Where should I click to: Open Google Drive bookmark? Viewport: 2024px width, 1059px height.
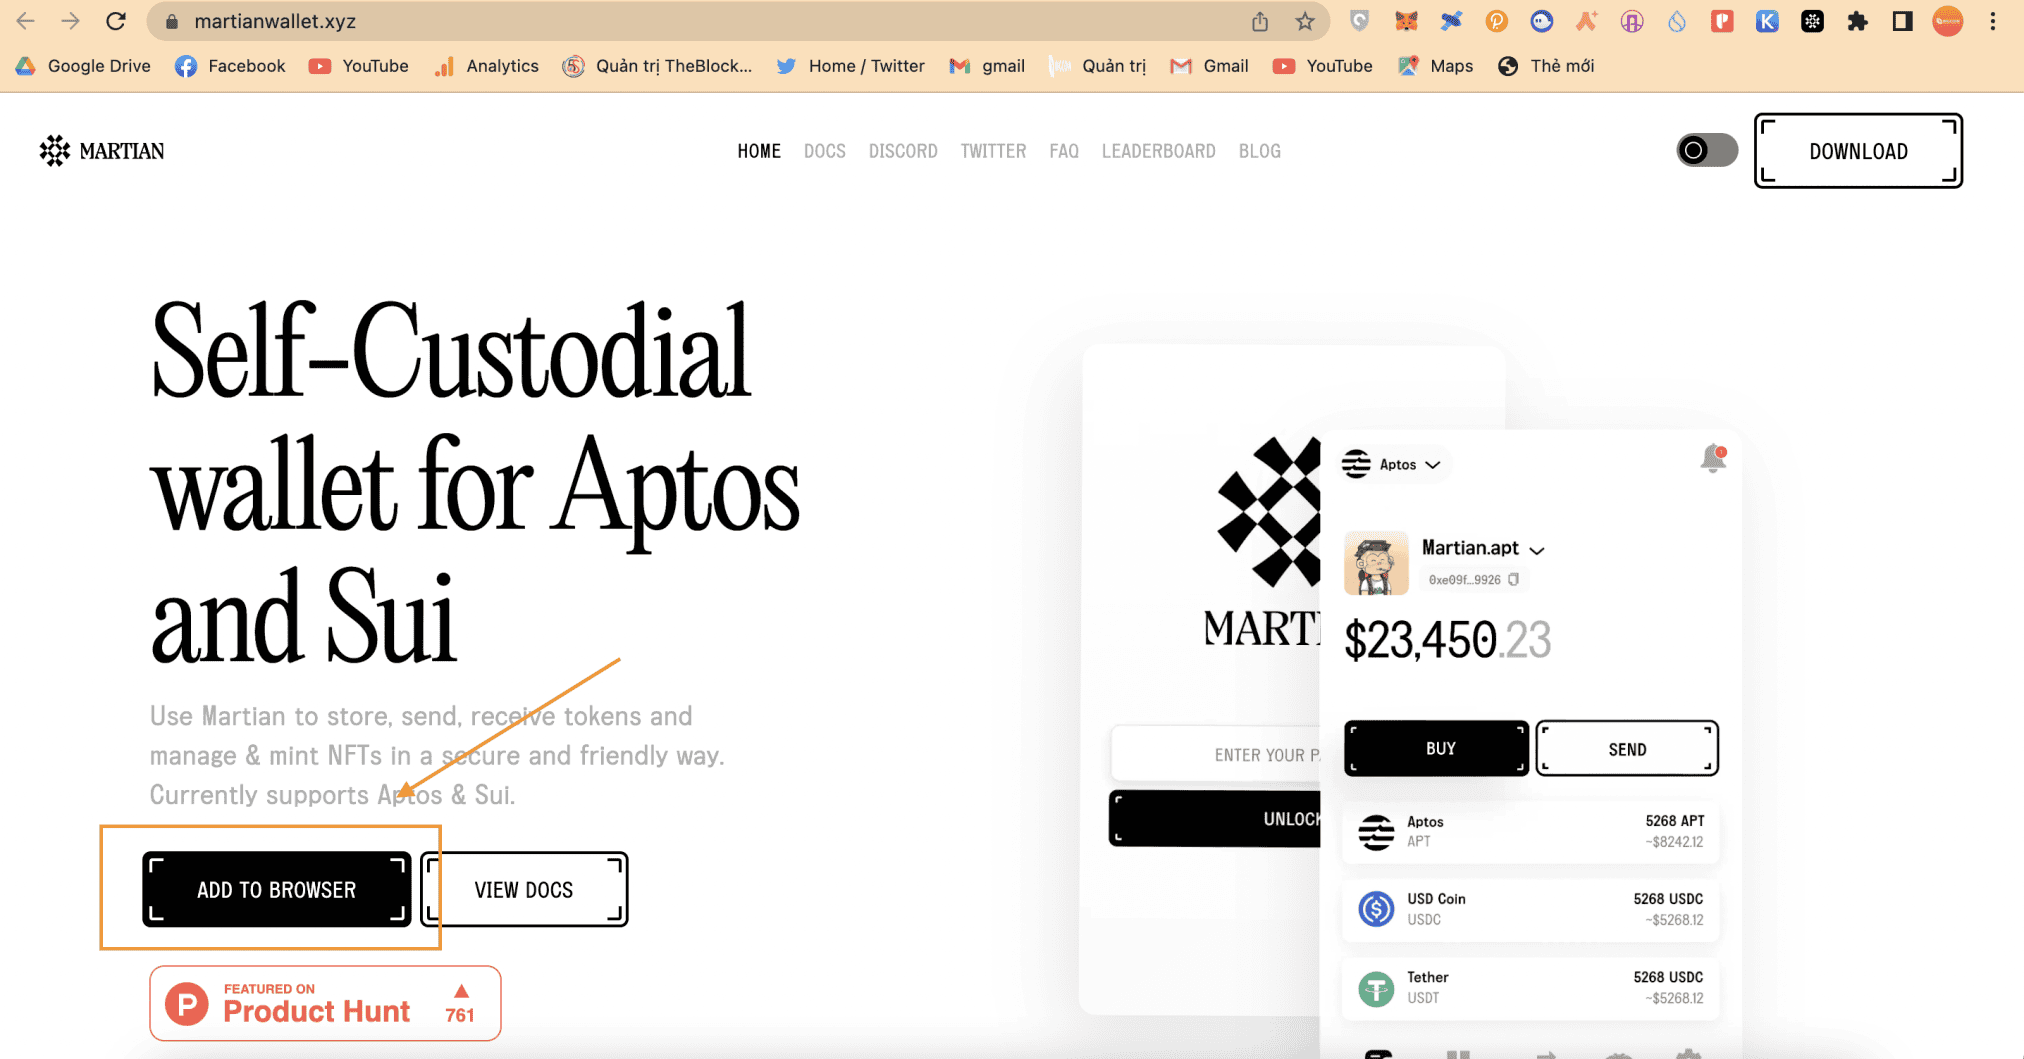(83, 66)
